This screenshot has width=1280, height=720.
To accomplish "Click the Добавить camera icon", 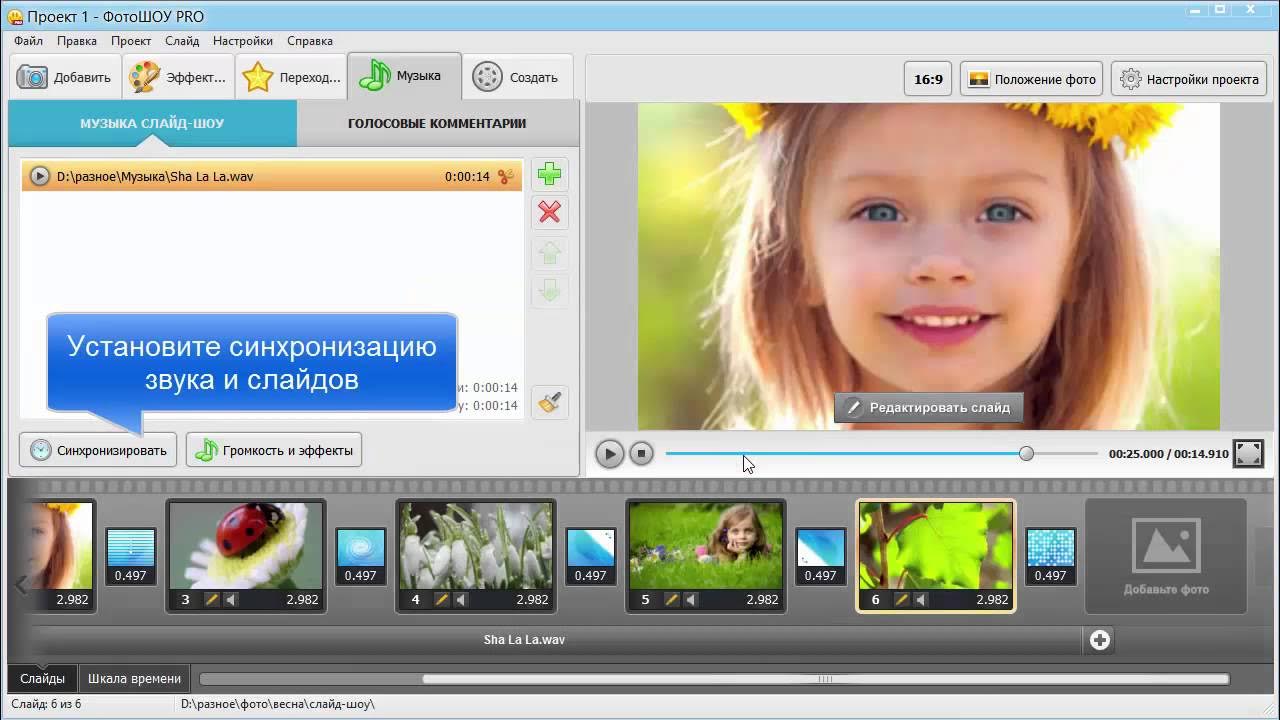I will pos(32,77).
